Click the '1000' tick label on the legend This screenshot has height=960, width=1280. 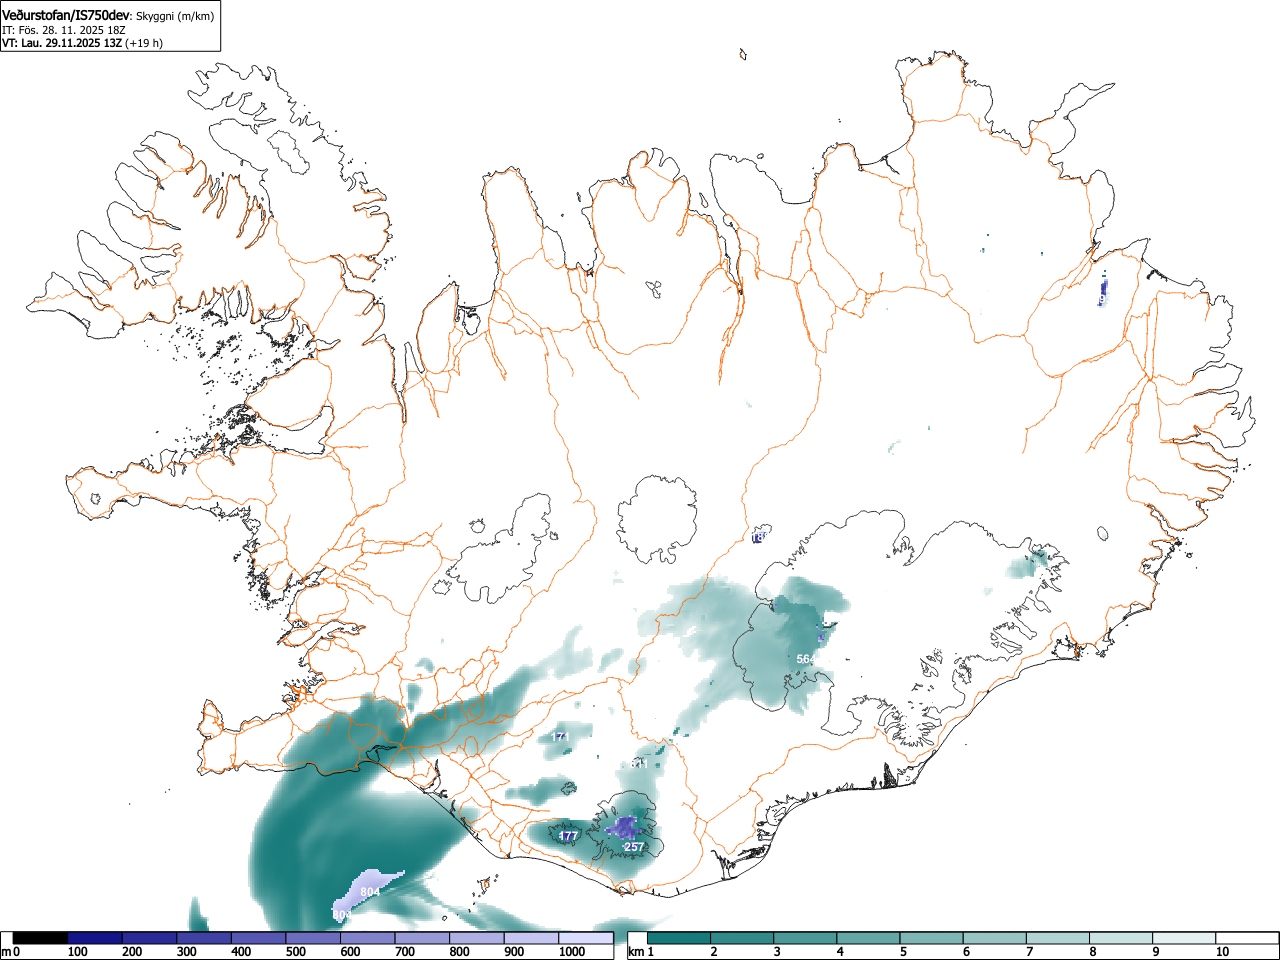572,952
